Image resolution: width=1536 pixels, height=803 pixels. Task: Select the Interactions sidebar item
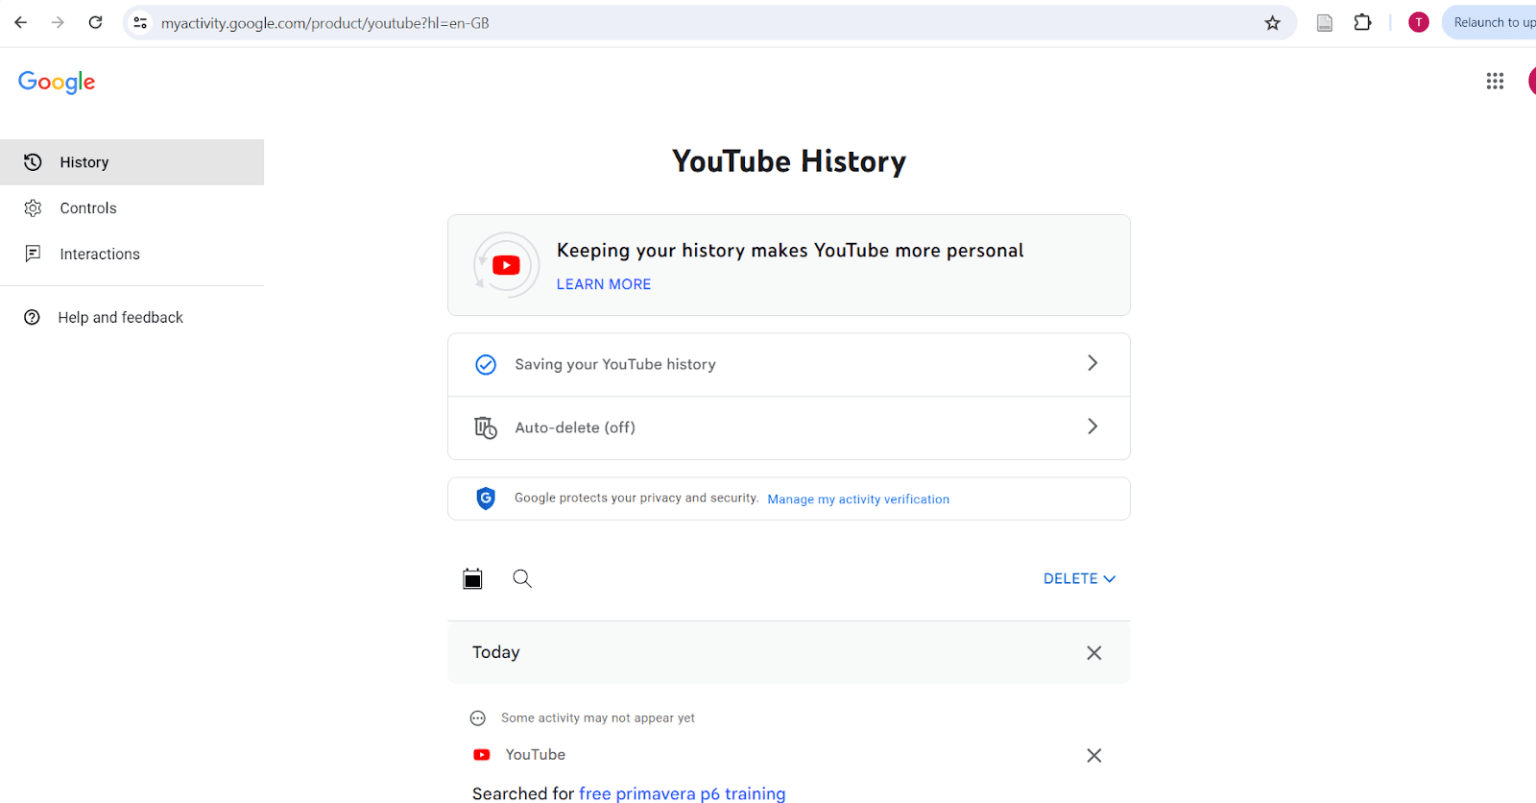point(99,253)
